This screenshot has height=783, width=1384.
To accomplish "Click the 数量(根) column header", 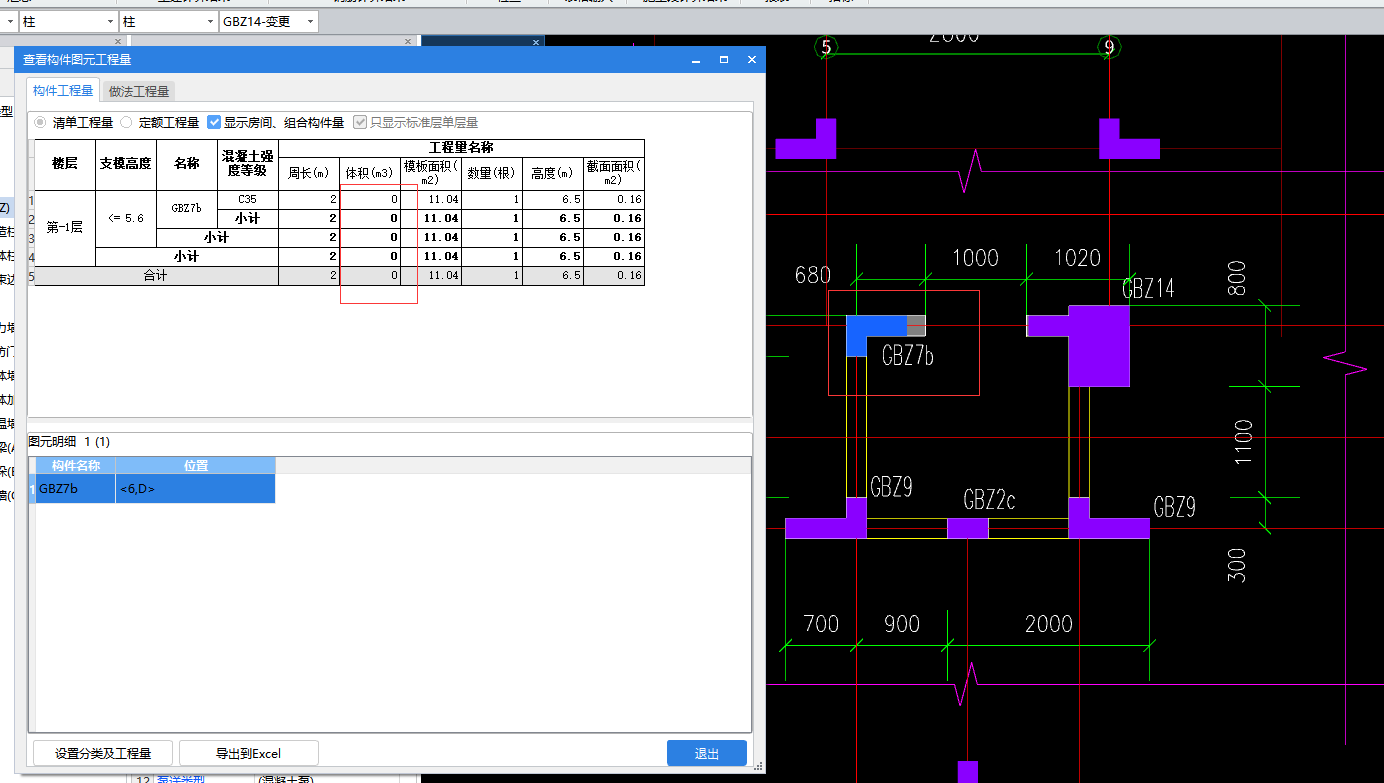I will (x=492, y=173).
